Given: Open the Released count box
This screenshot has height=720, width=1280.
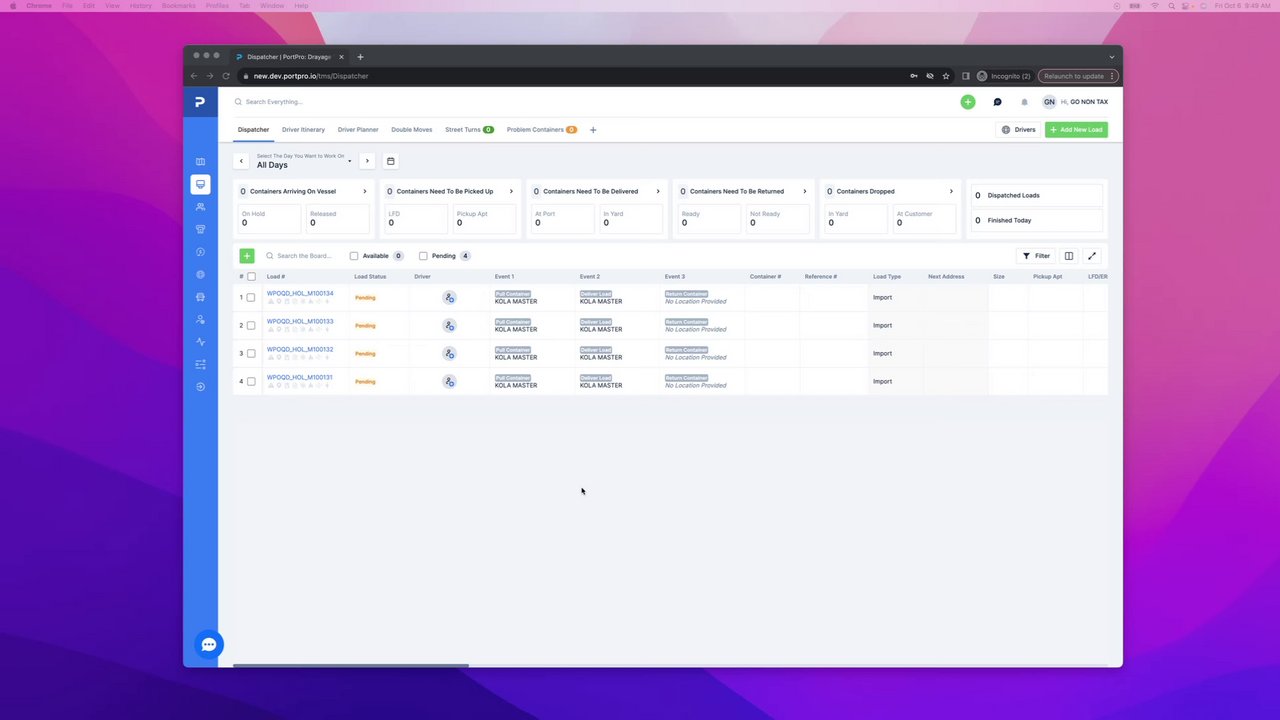Looking at the screenshot, I should click(x=337, y=219).
